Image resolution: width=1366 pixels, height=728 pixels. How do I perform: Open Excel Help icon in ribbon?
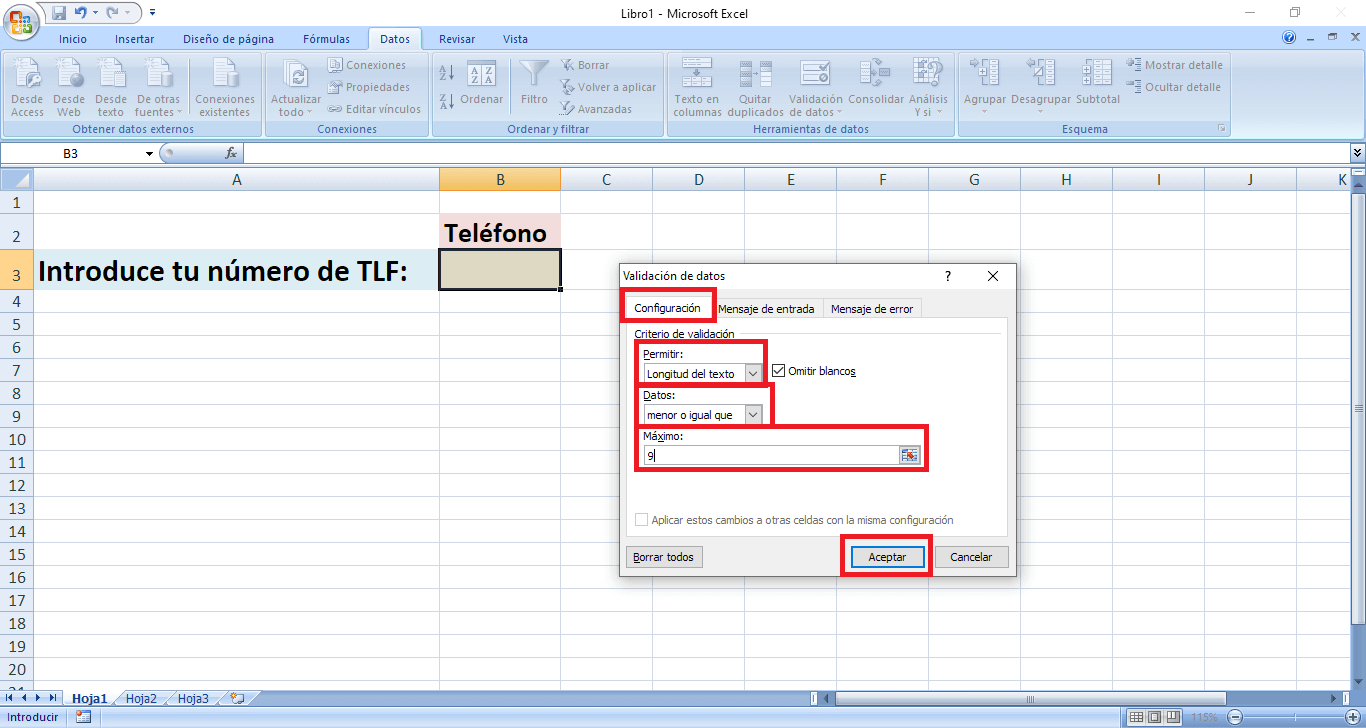1289,38
